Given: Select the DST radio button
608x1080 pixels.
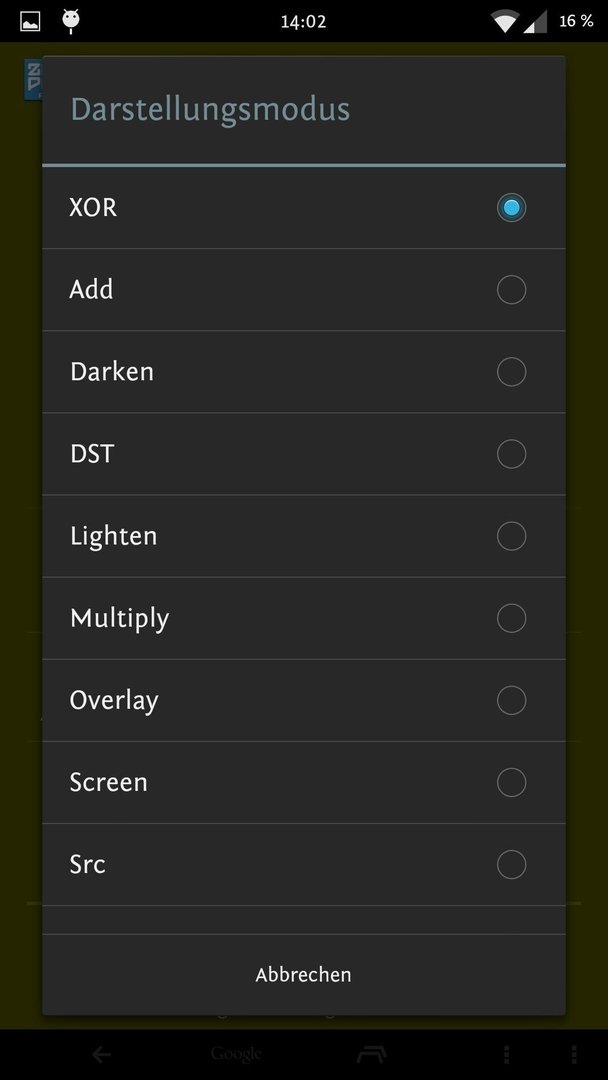Looking at the screenshot, I should (x=512, y=454).
